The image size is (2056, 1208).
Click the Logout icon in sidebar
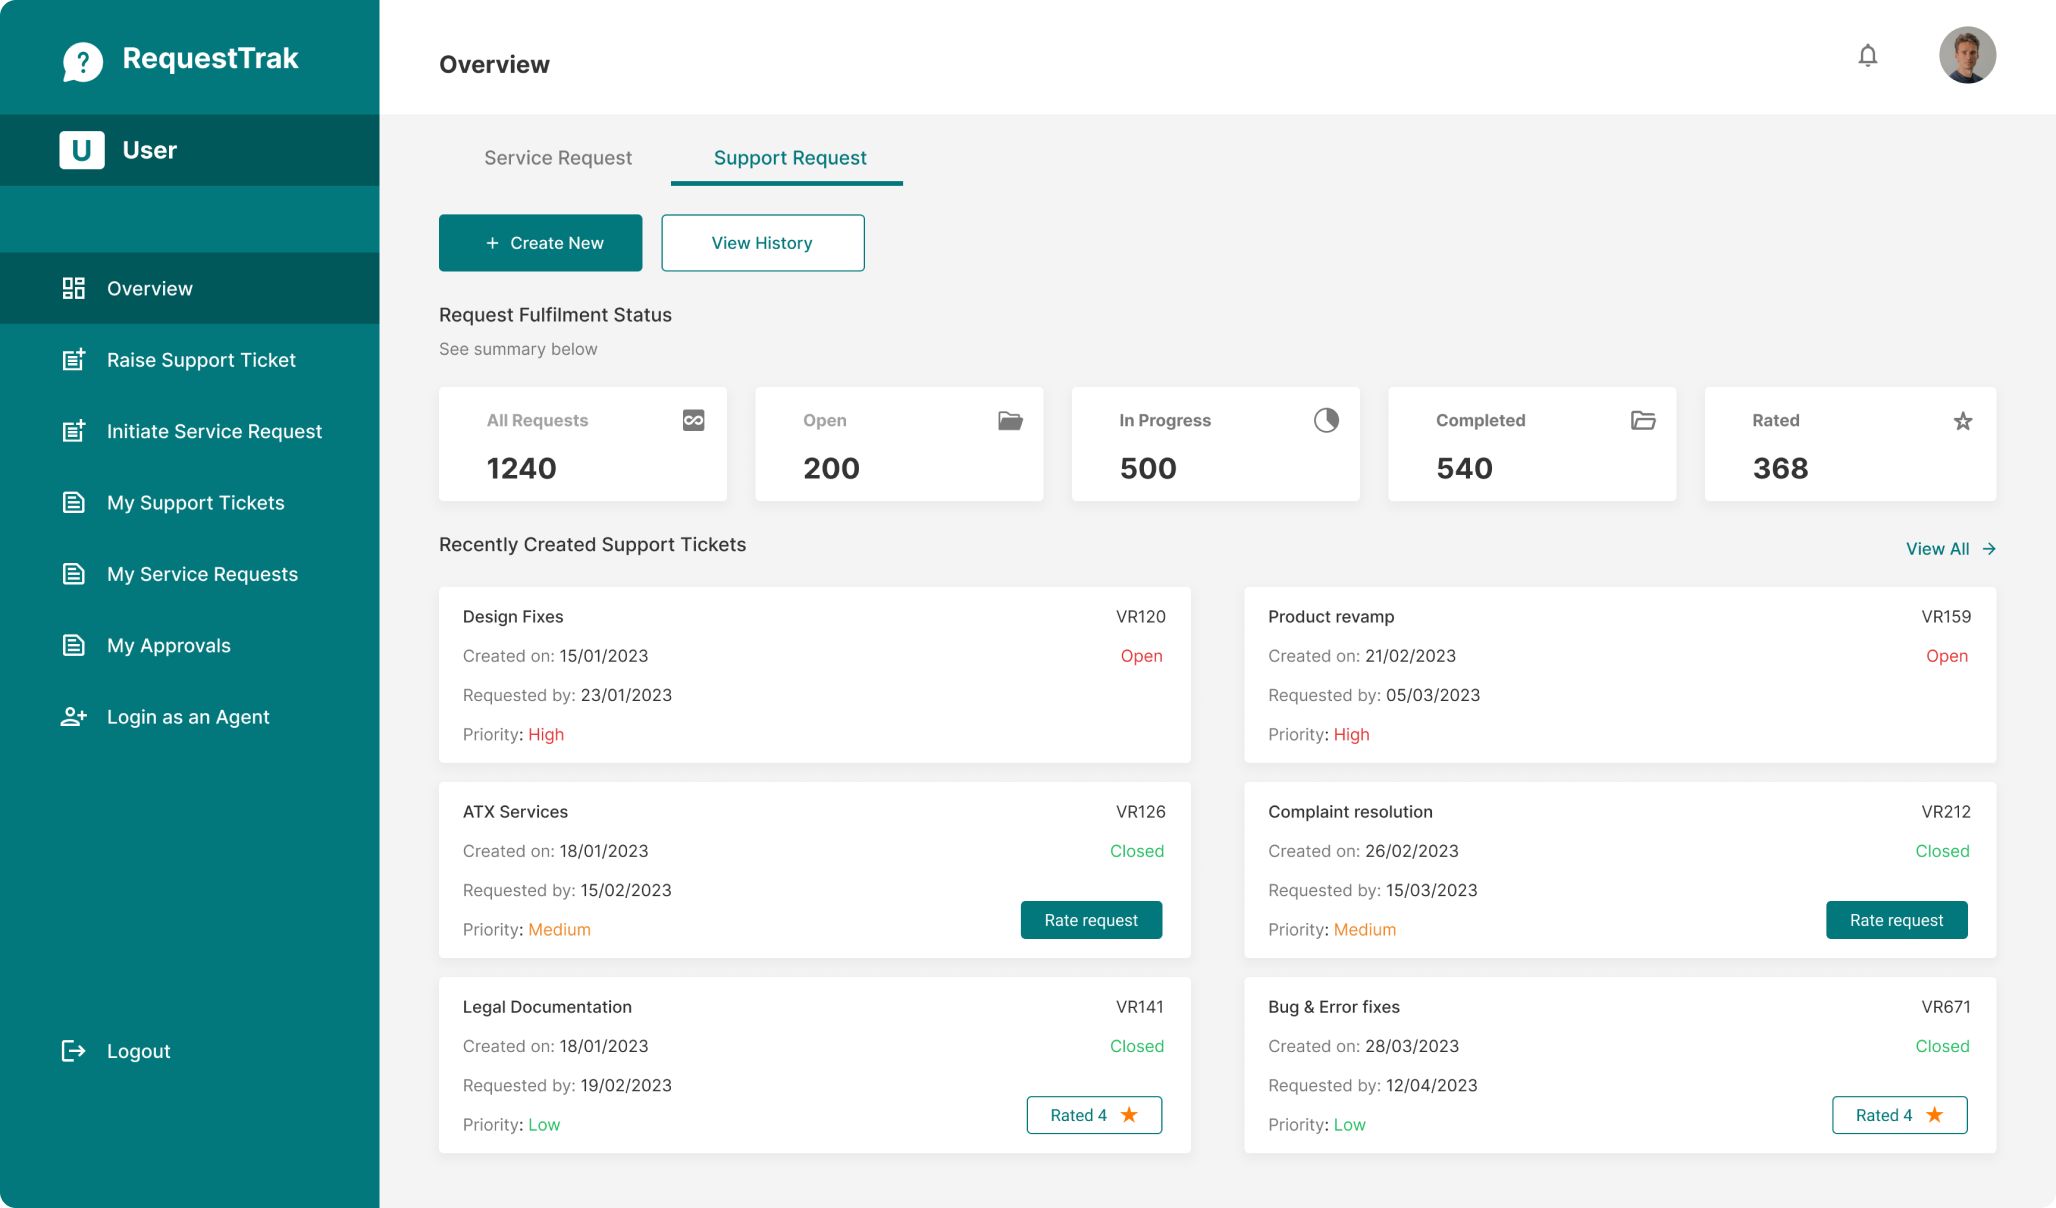pyautogui.click(x=73, y=1051)
